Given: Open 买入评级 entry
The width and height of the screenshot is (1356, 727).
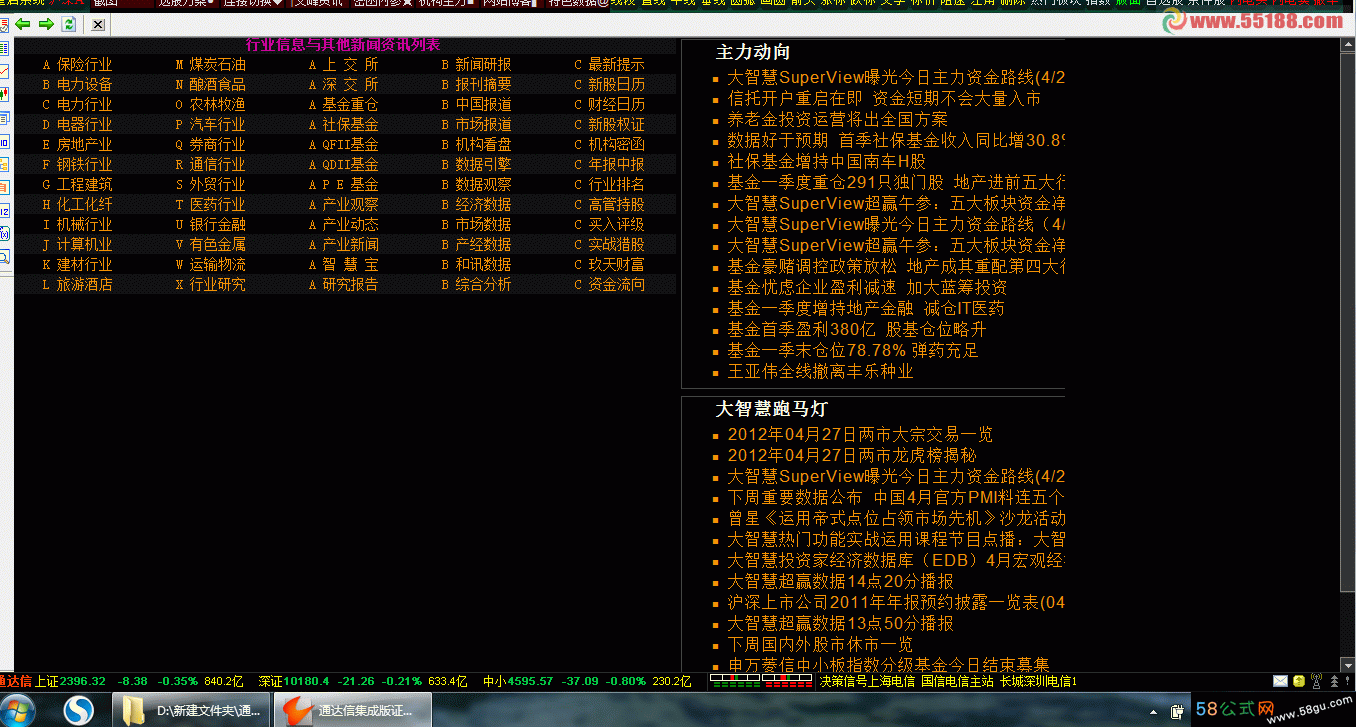Looking at the screenshot, I should click(x=616, y=225).
